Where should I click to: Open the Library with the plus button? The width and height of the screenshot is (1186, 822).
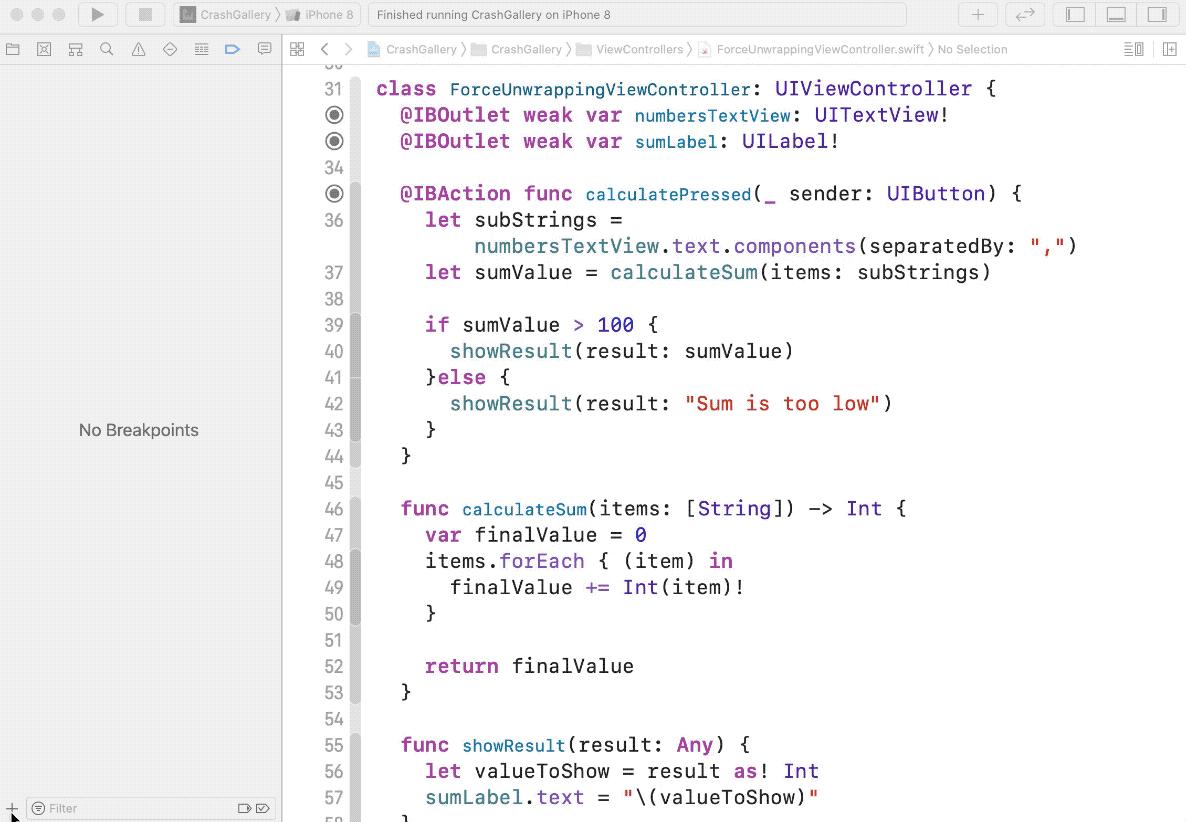click(977, 14)
